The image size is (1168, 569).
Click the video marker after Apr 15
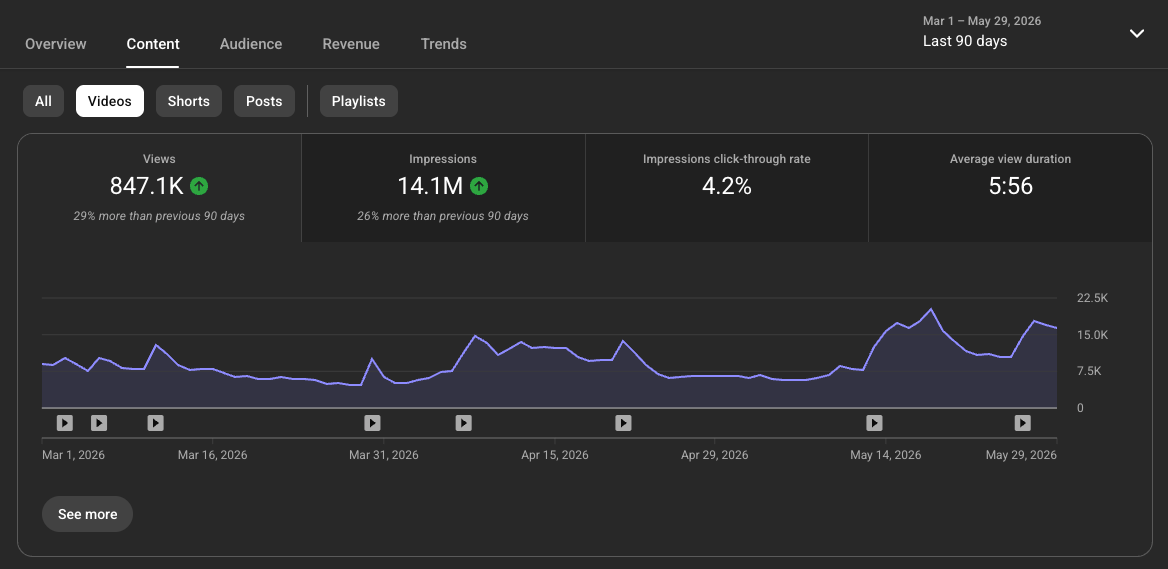pos(623,423)
